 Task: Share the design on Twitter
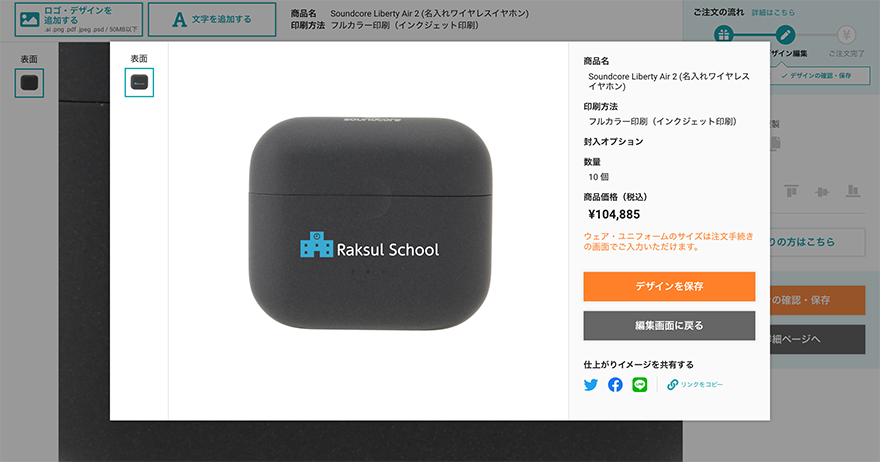tap(591, 385)
